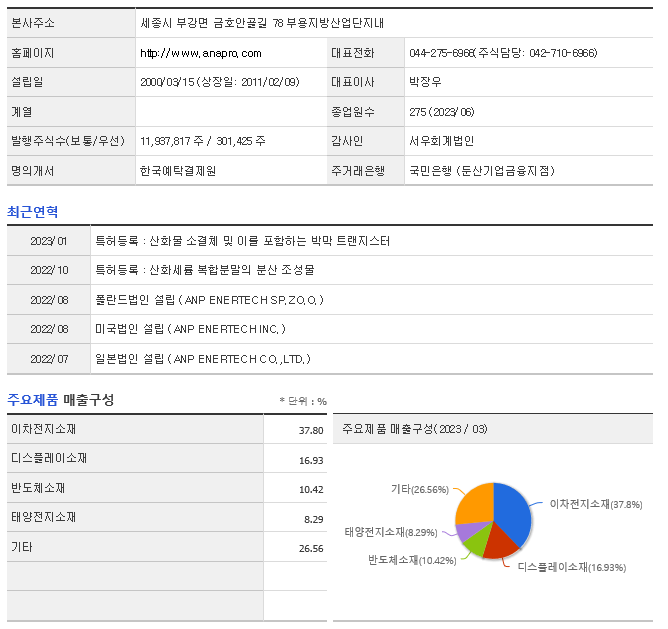
Task: Select the head office address text
Action: pos(262,23)
